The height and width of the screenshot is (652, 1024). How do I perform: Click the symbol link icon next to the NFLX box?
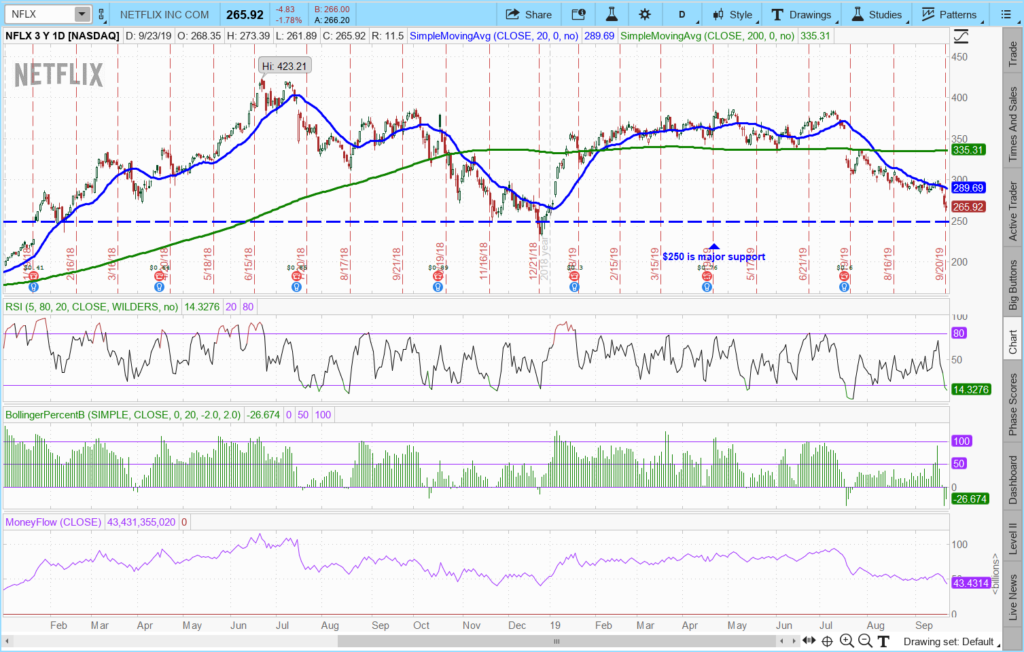pos(102,14)
